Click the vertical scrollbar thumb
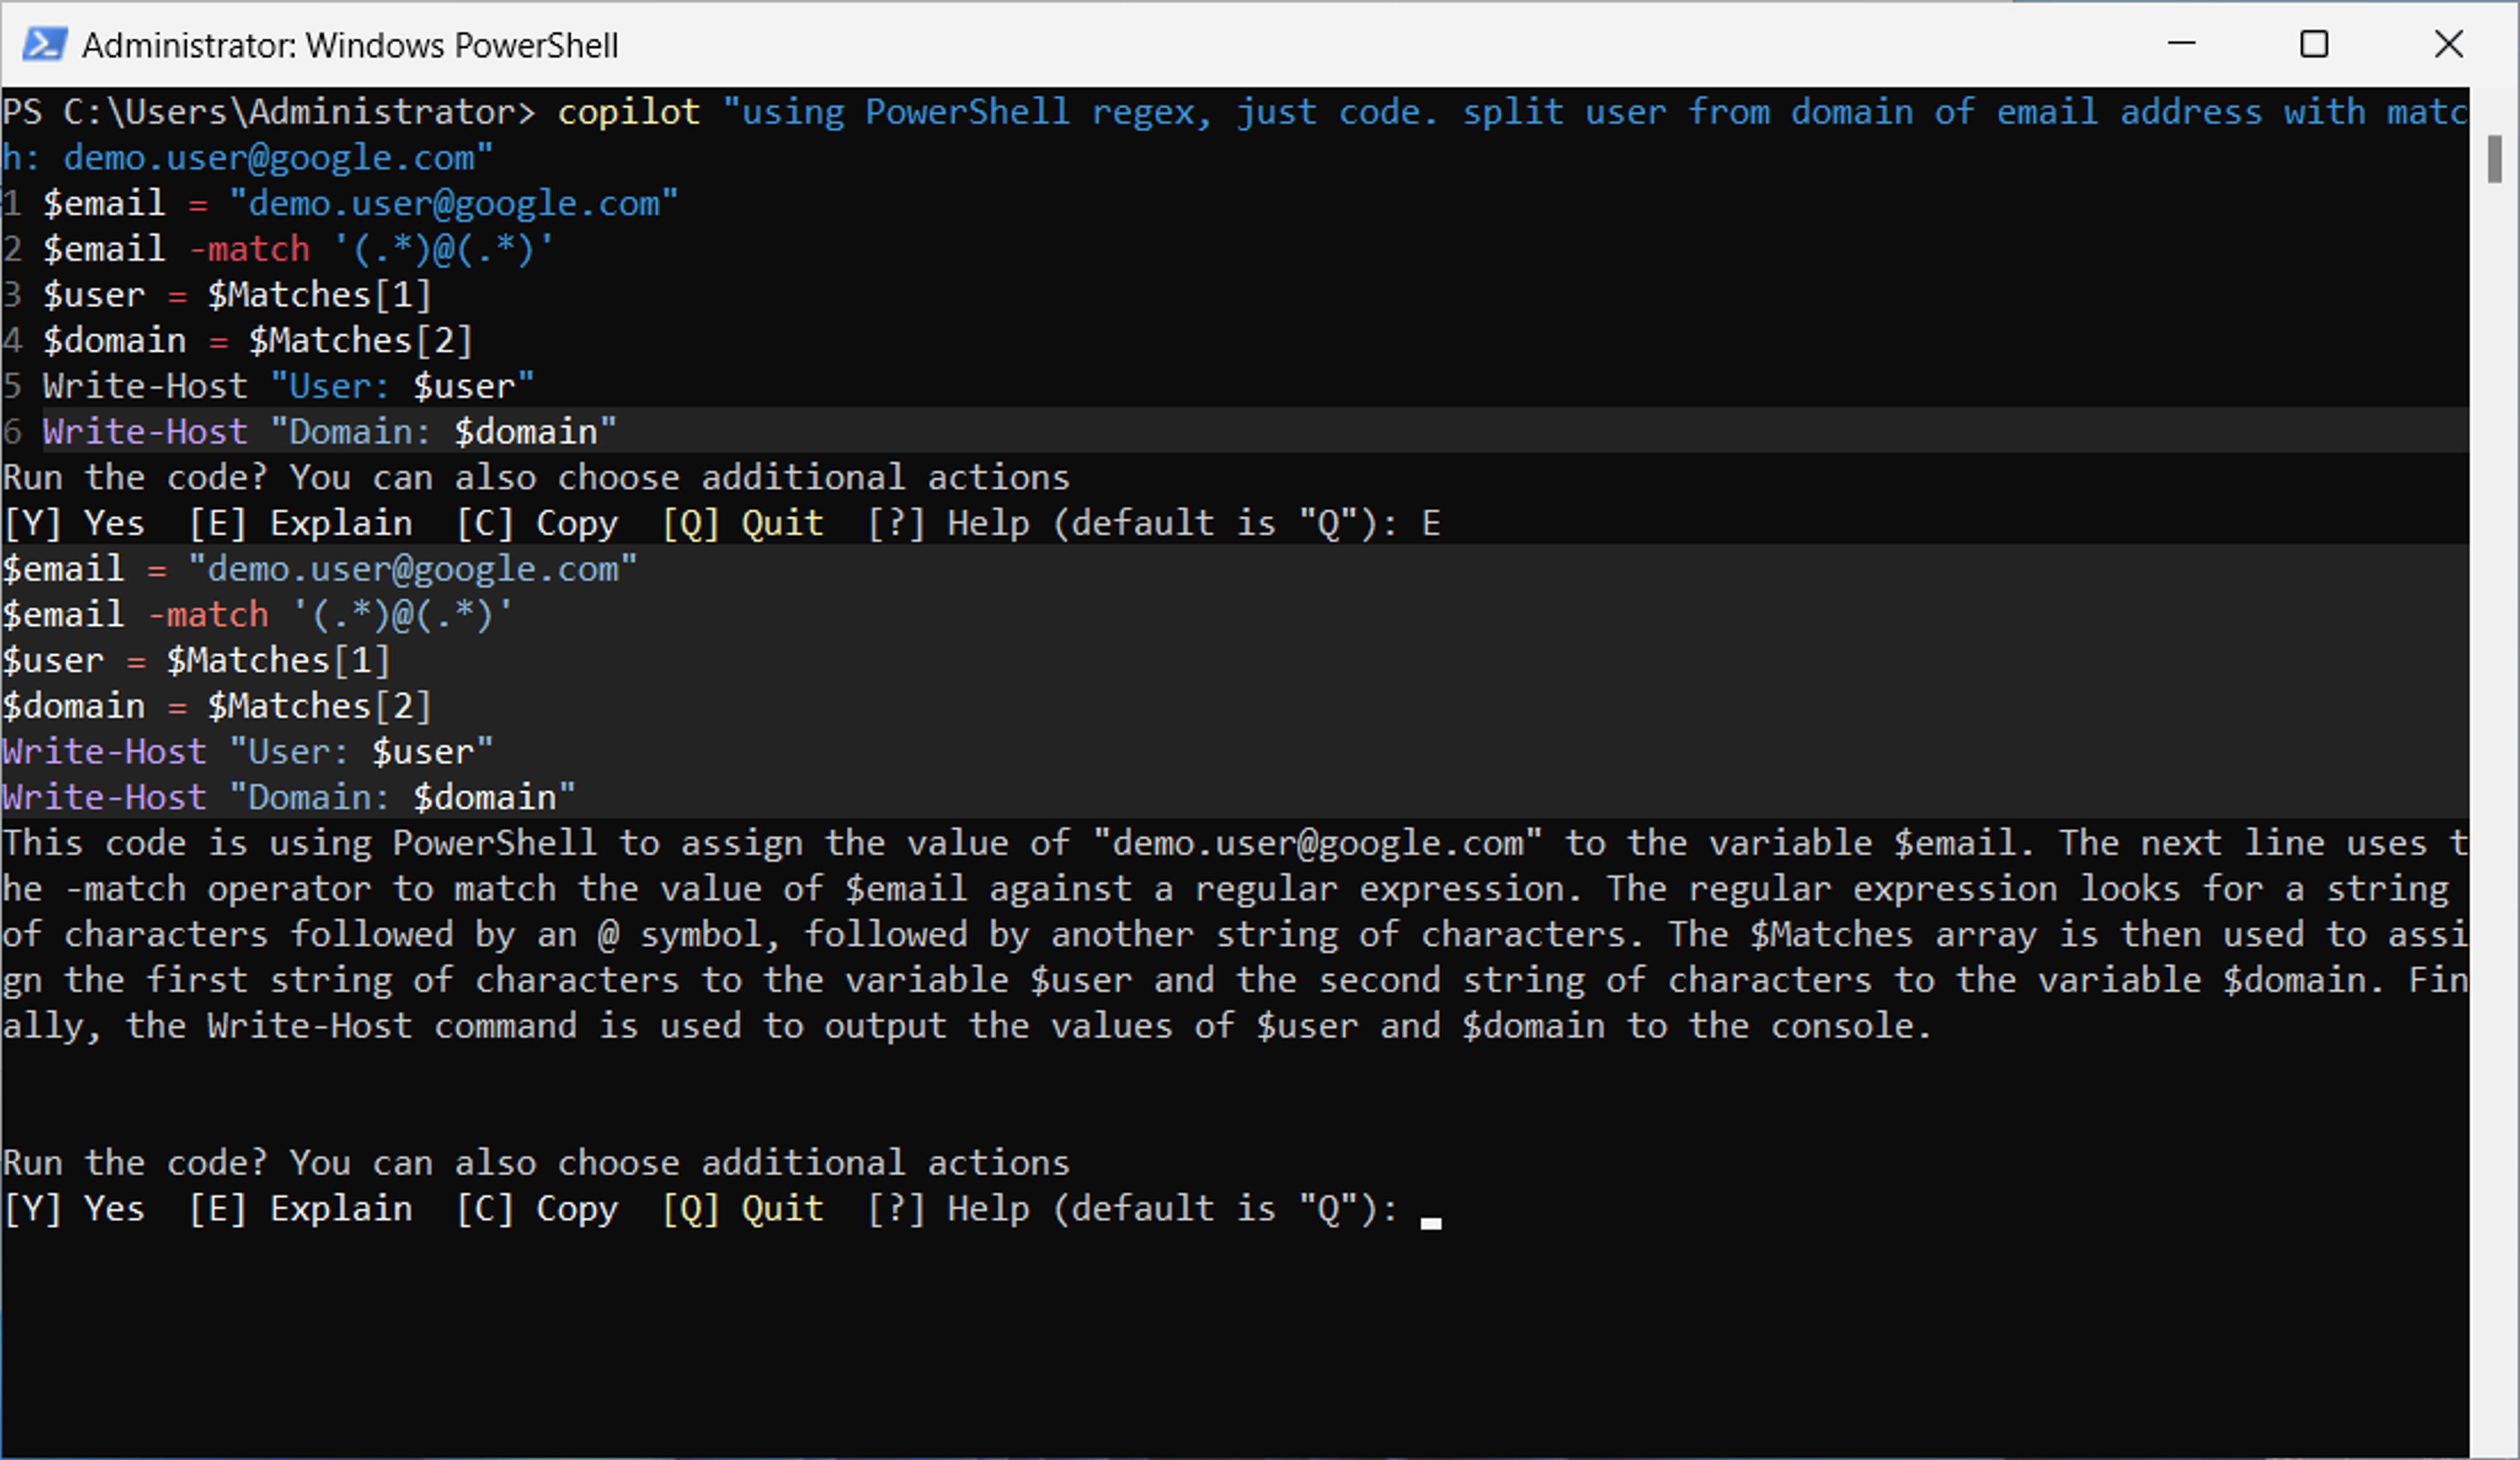2520x1460 pixels. pos(2494,159)
